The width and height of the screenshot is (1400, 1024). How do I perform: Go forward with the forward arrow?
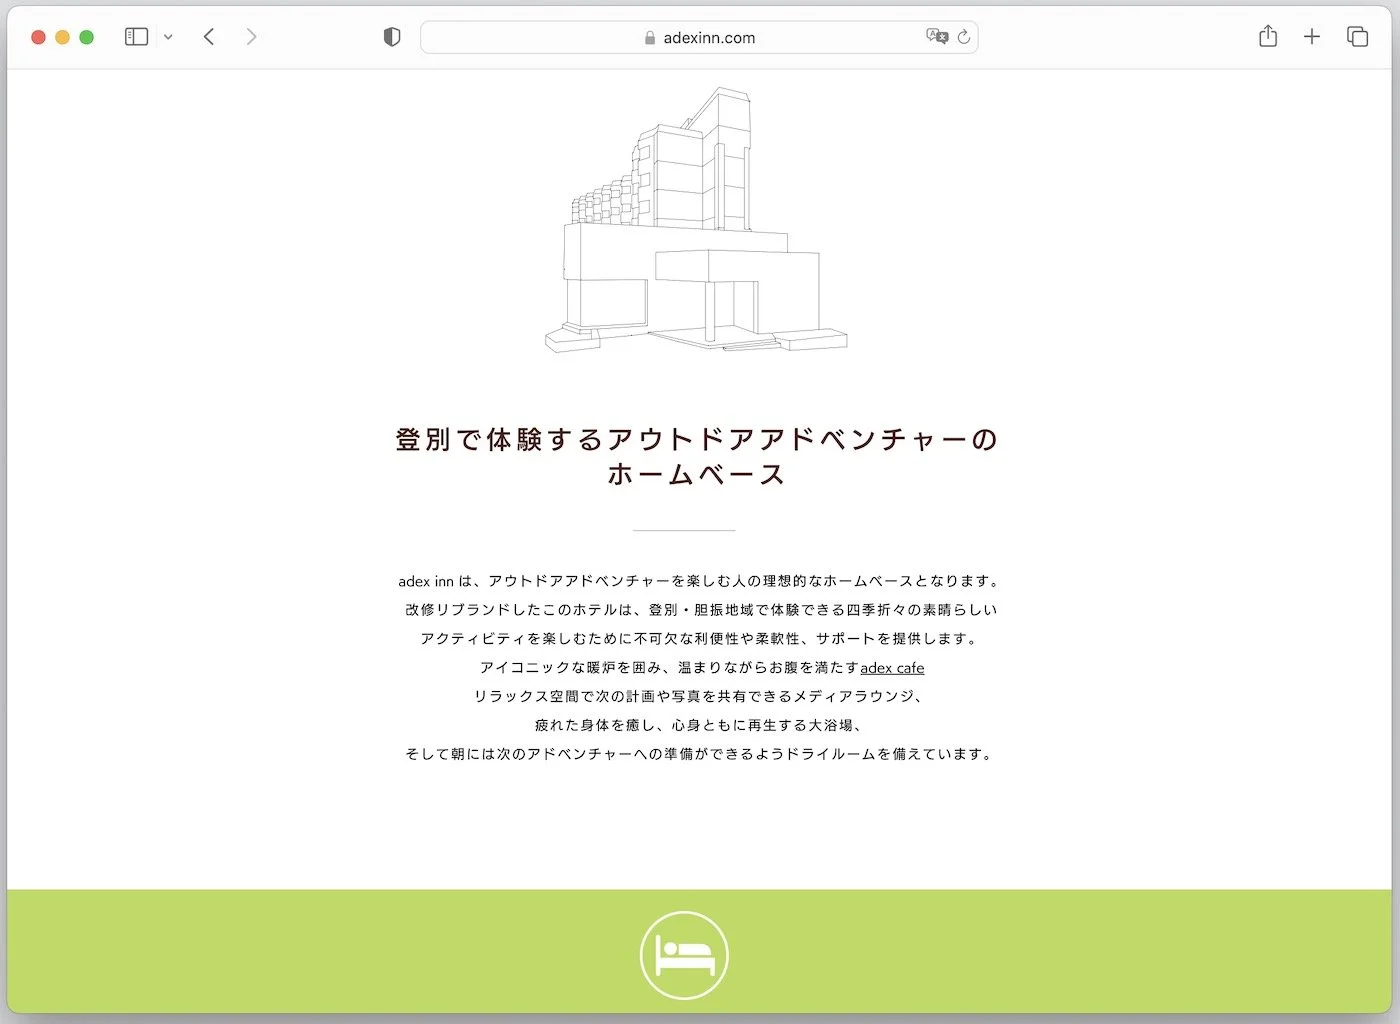click(251, 36)
